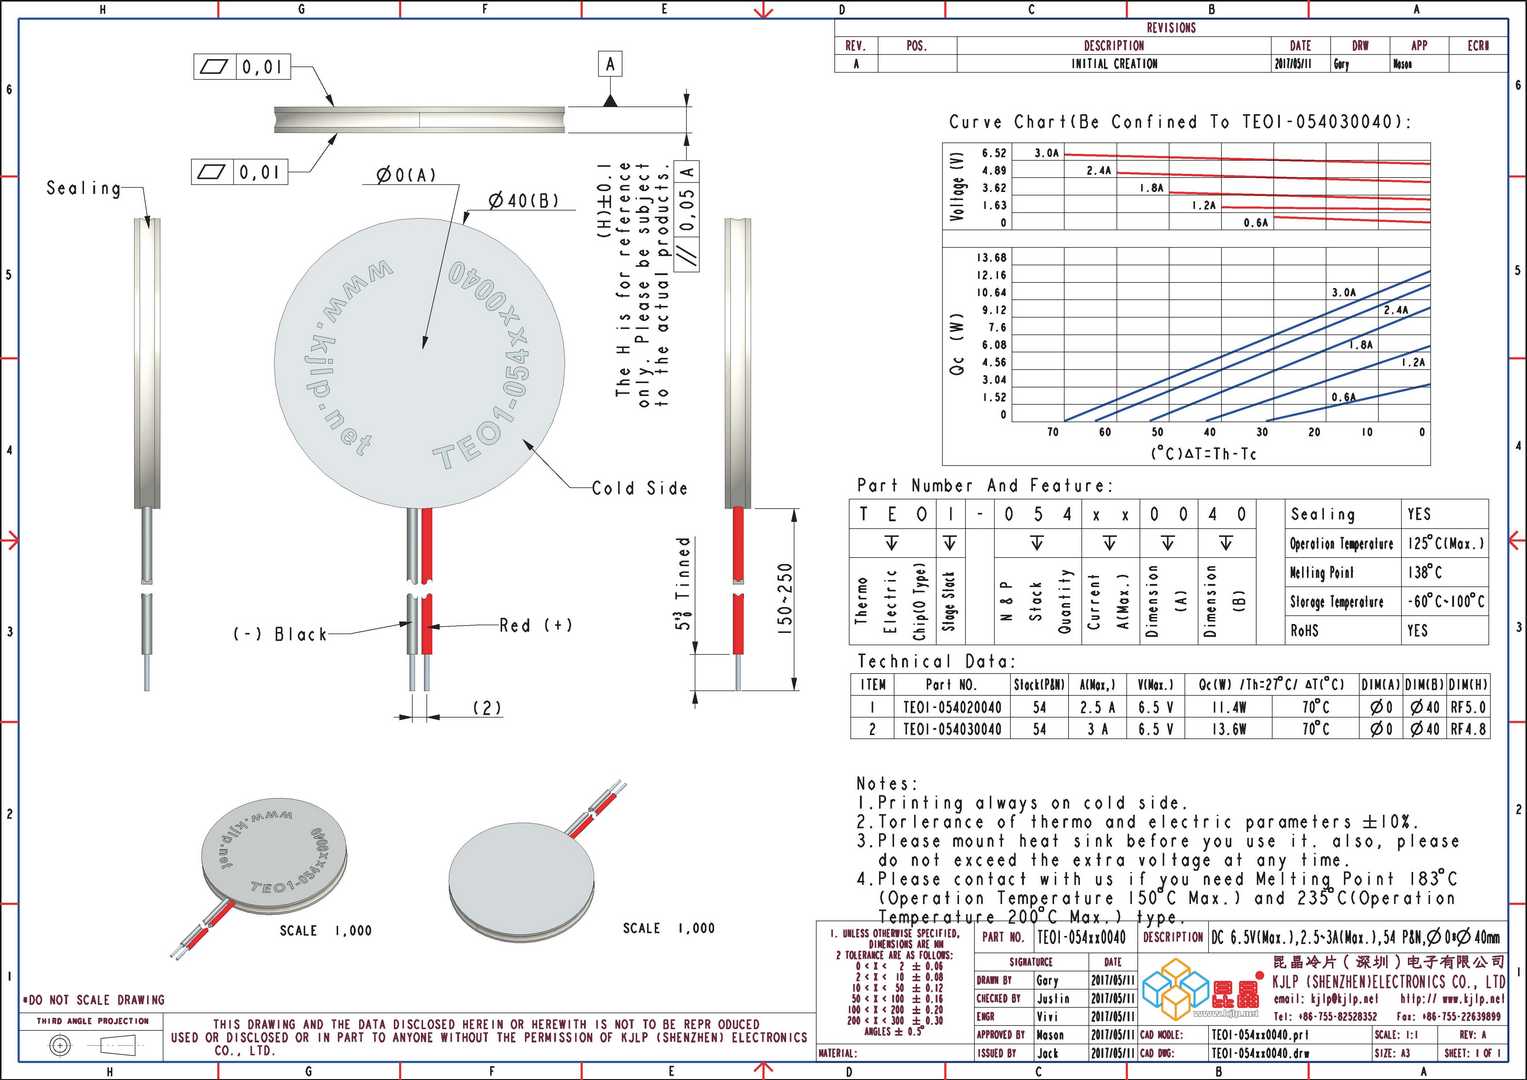The width and height of the screenshot is (1527, 1080).
Task: Click the arrow above N & P Stock Quantity
Action: [x=1037, y=543]
